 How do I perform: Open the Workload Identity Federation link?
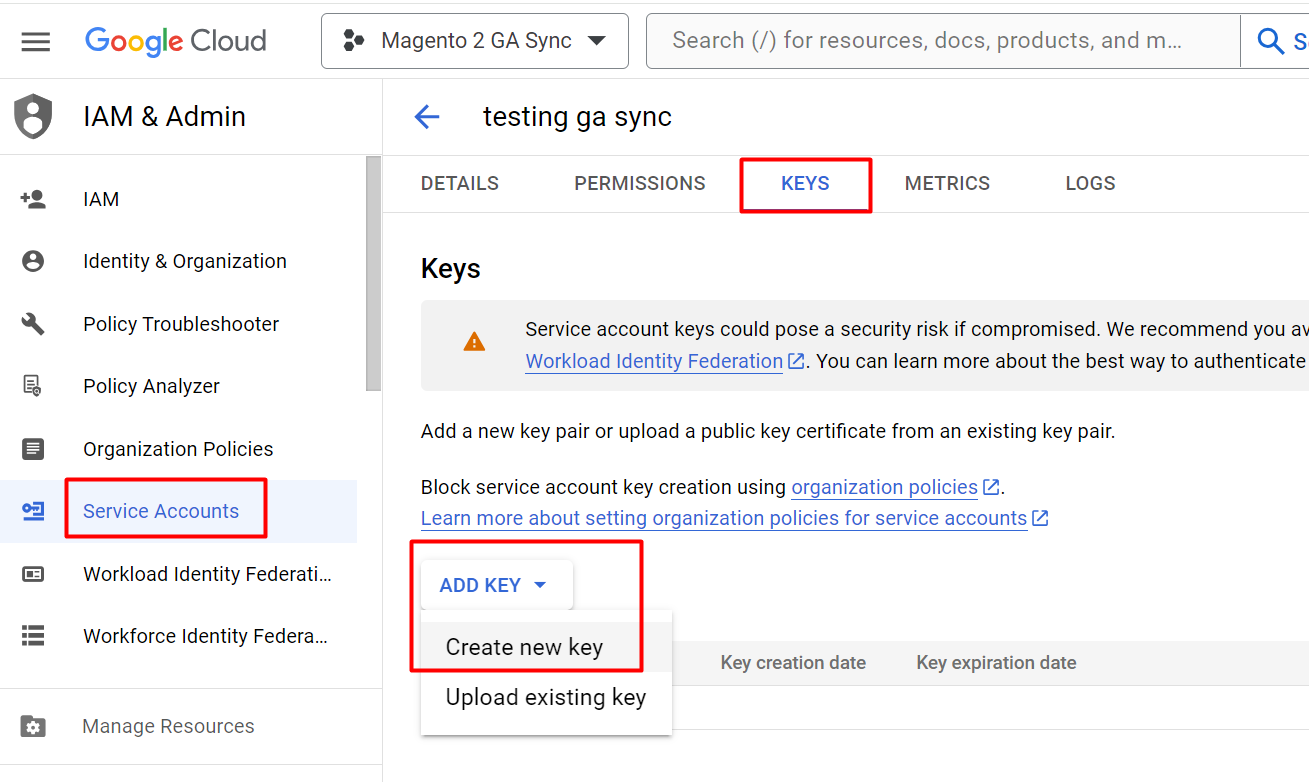pyautogui.click(x=654, y=361)
